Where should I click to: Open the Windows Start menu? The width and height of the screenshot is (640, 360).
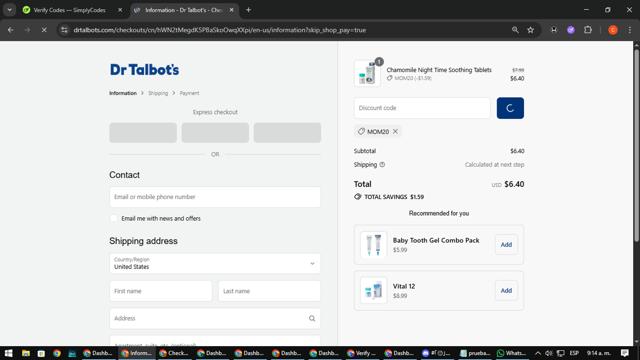click(x=8, y=353)
